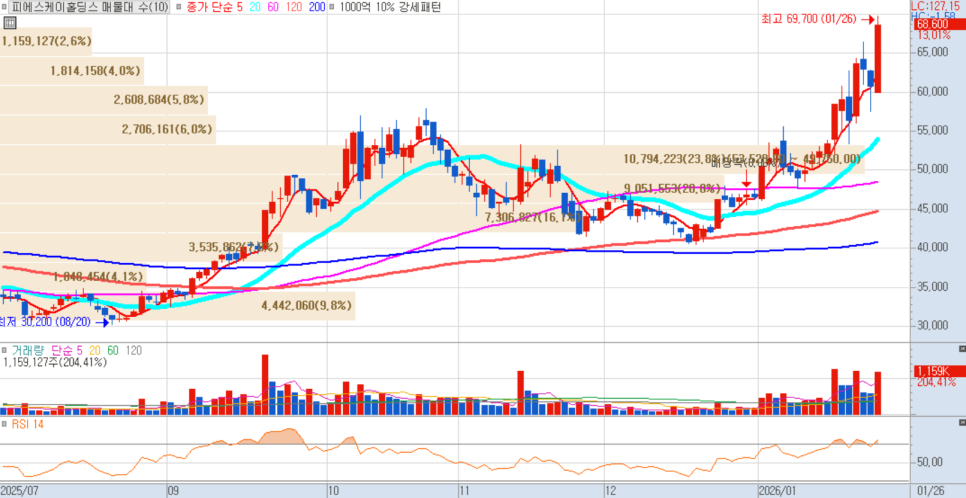Click the 2,706,161(6,0%) volume profile bar
Image resolution: width=966 pixels, height=498 pixels.
[x=108, y=129]
